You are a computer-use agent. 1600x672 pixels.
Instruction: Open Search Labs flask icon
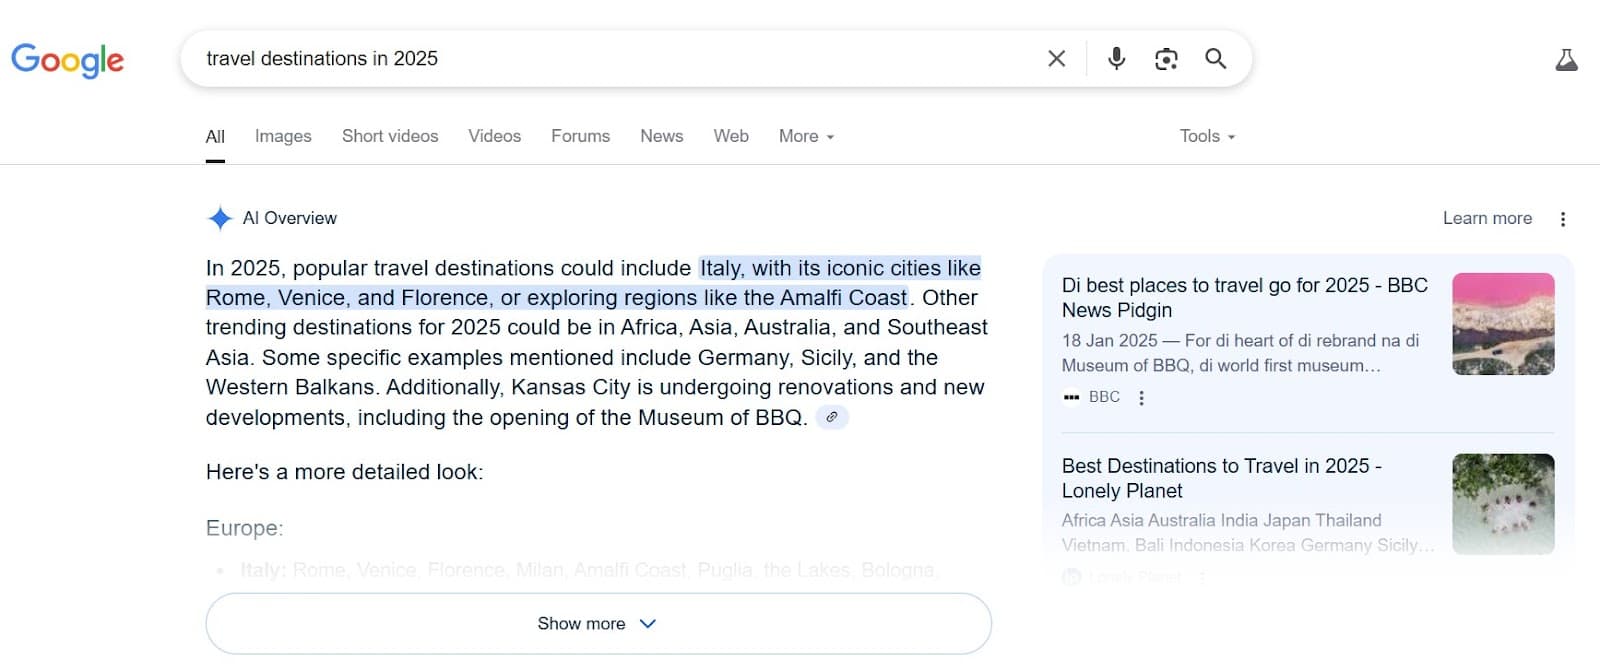point(1566,60)
